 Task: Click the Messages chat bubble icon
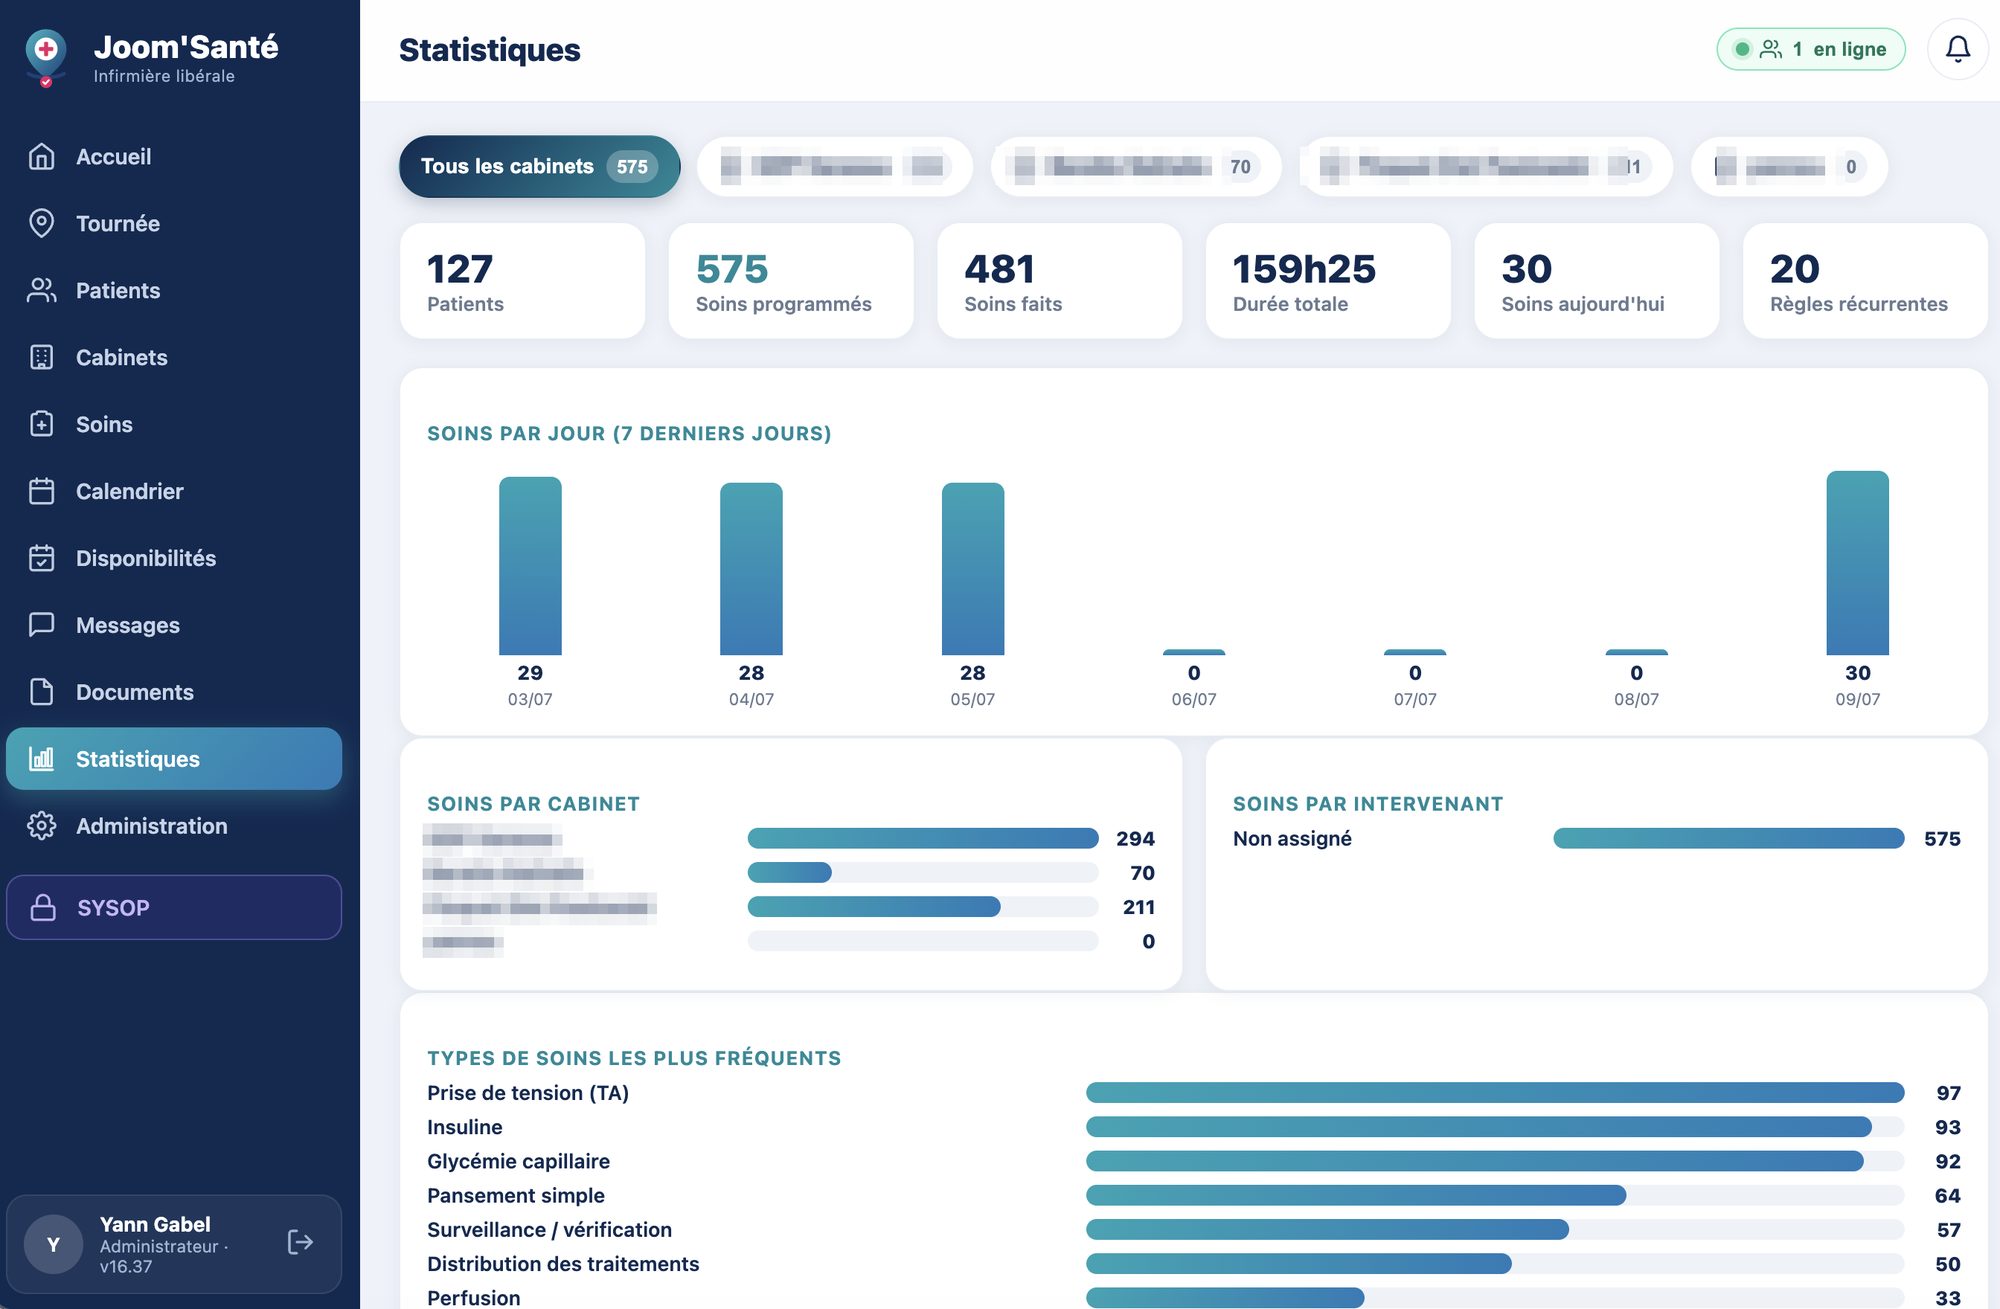[41, 625]
